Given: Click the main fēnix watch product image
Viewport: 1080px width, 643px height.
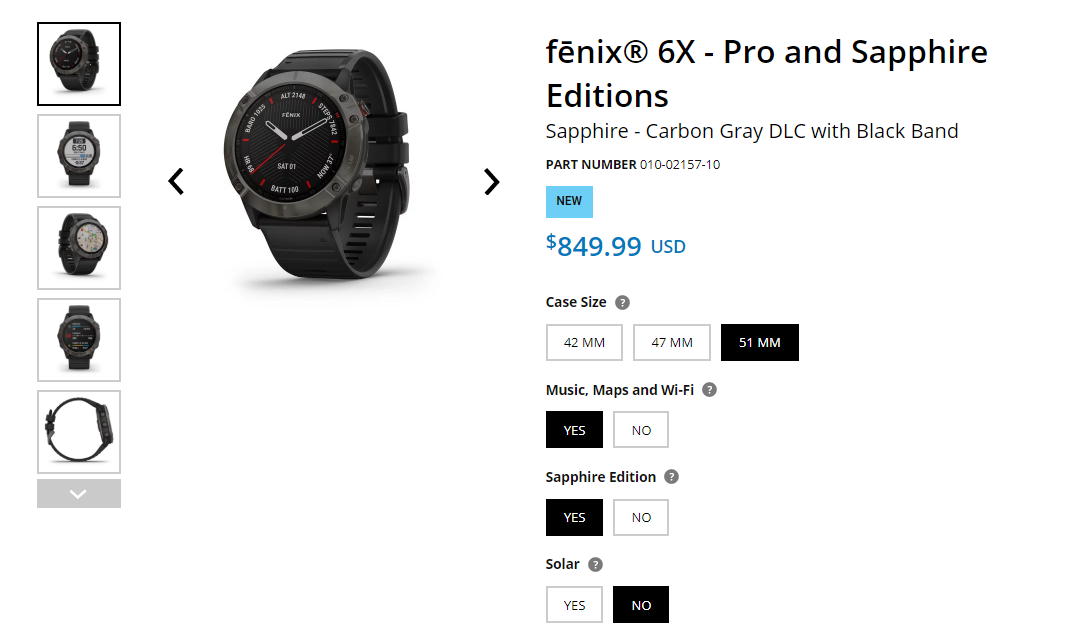Looking at the screenshot, I should point(318,170).
